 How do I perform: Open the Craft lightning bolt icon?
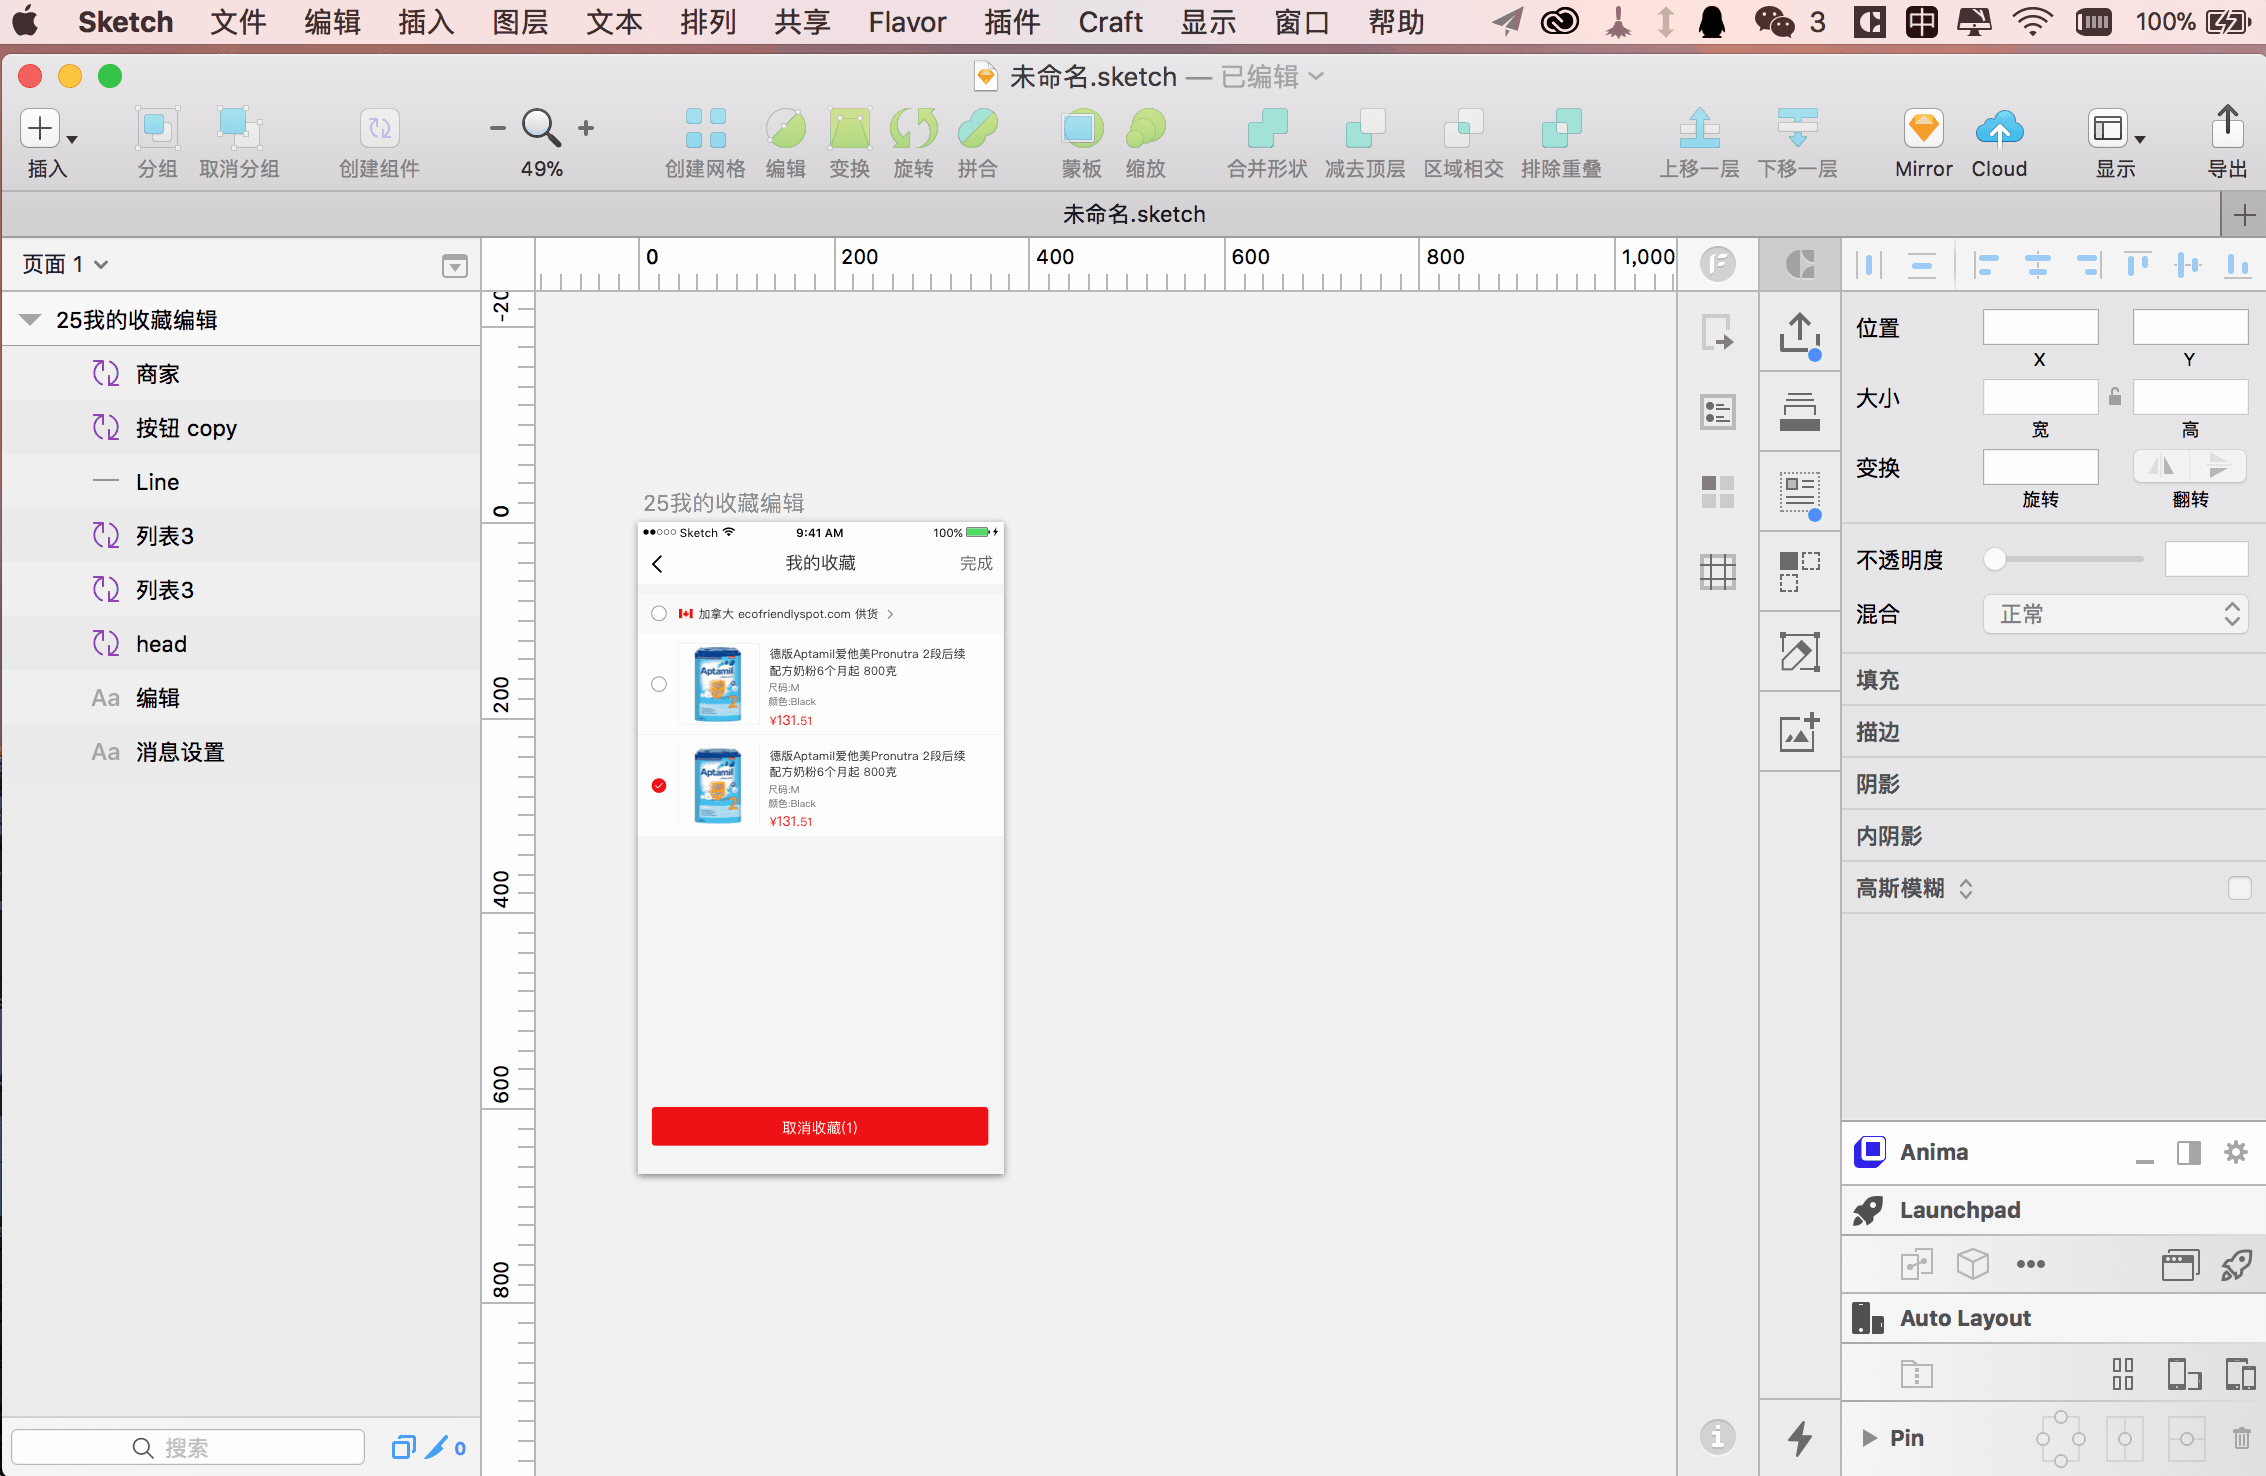[x=1799, y=1438]
